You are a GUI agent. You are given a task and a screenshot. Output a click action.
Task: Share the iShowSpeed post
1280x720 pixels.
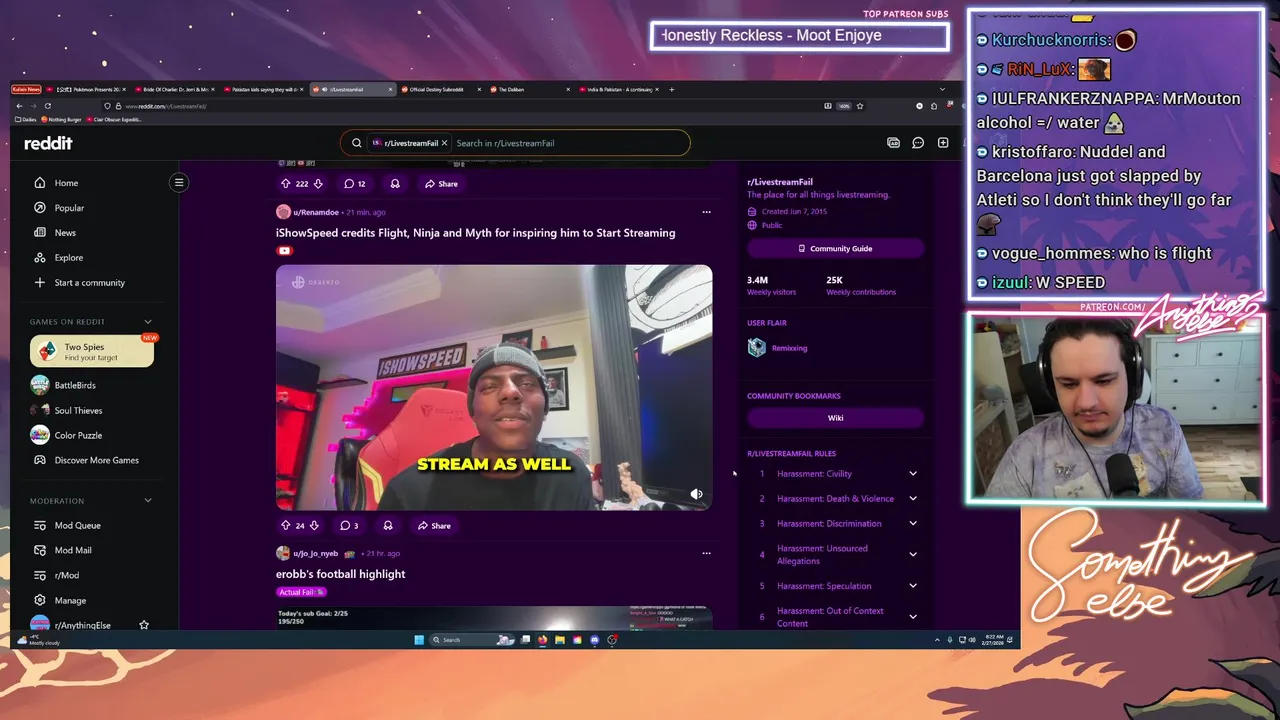(434, 526)
